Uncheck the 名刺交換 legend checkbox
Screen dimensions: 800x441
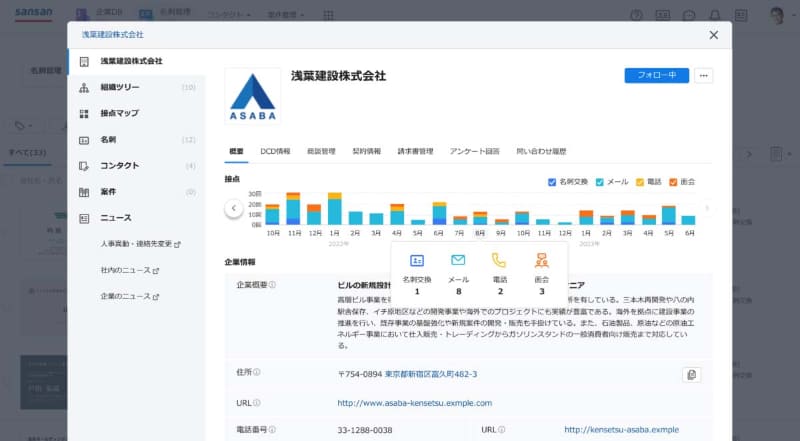(x=552, y=182)
